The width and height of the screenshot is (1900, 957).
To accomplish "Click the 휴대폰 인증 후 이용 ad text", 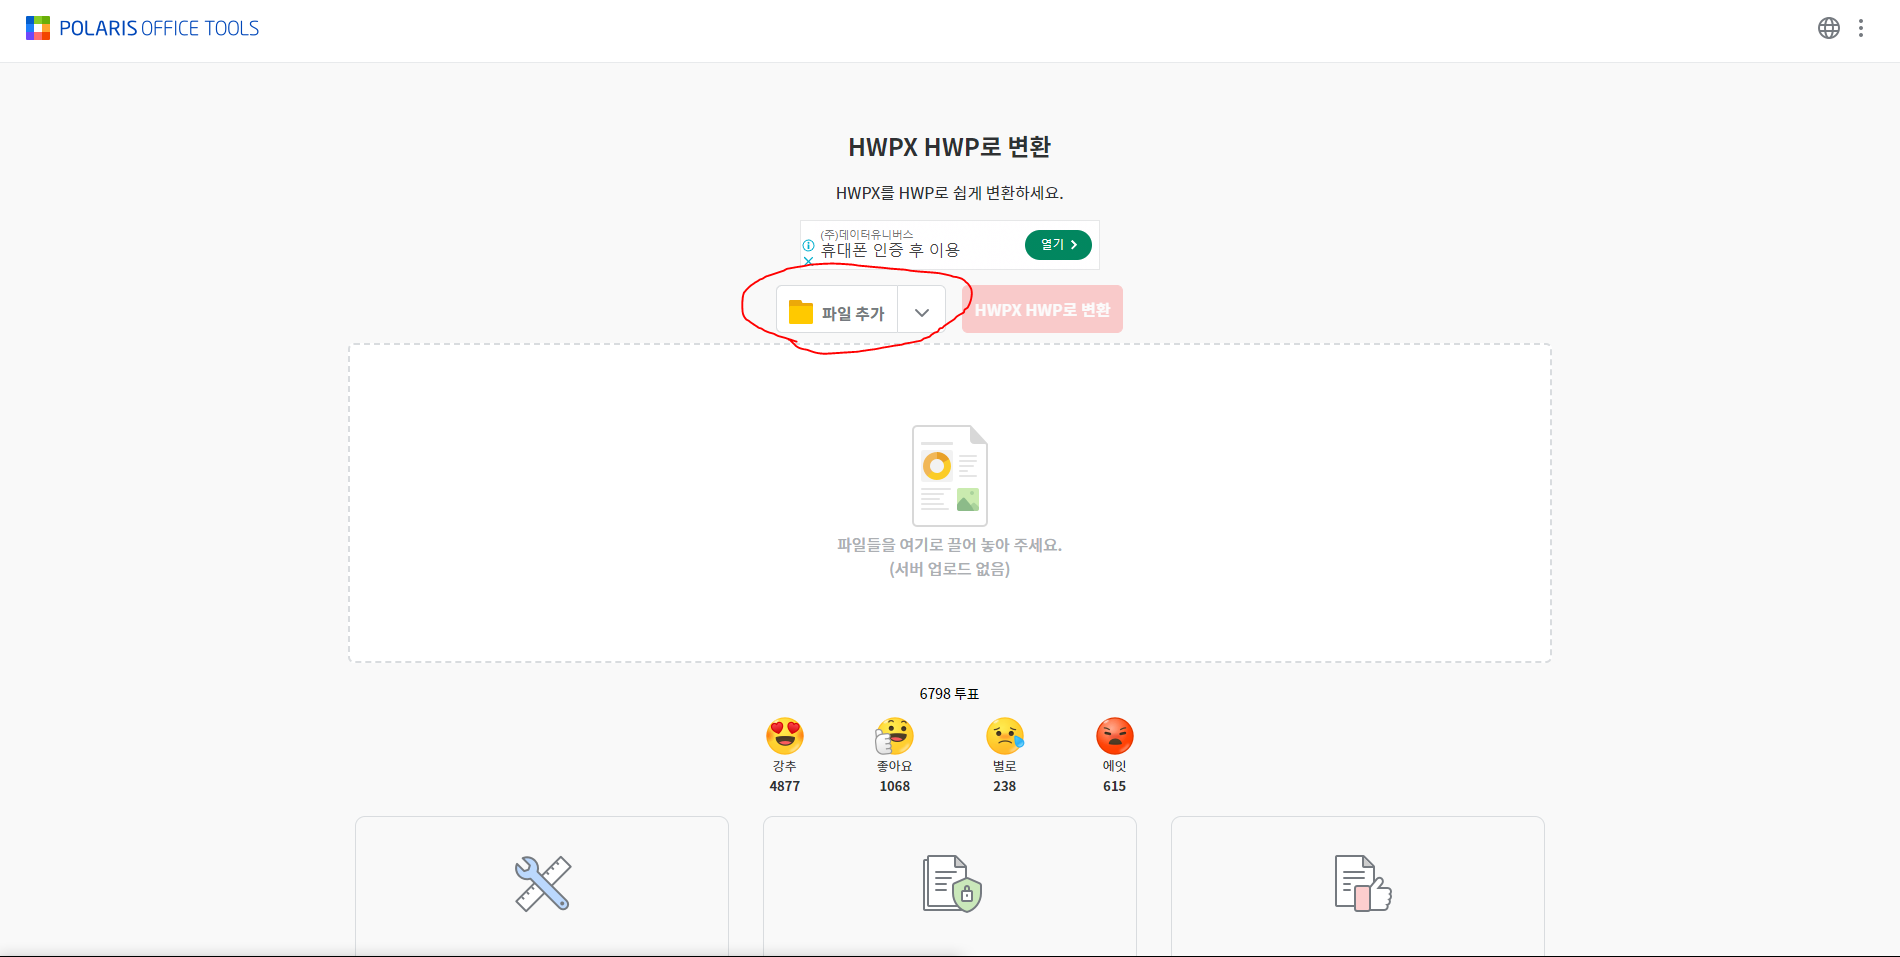I will click(x=890, y=250).
